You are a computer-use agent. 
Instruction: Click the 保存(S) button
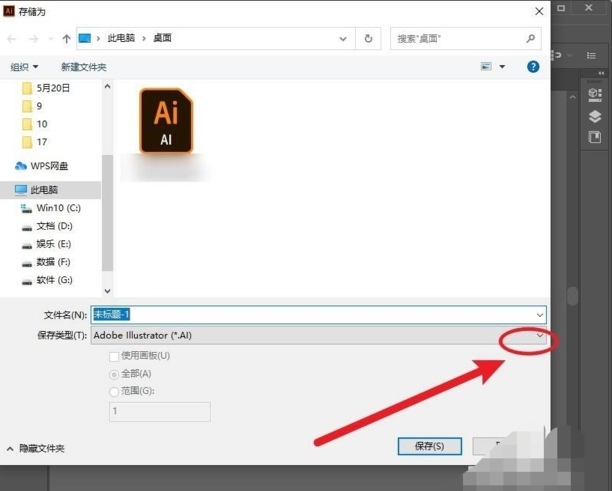tap(430, 446)
